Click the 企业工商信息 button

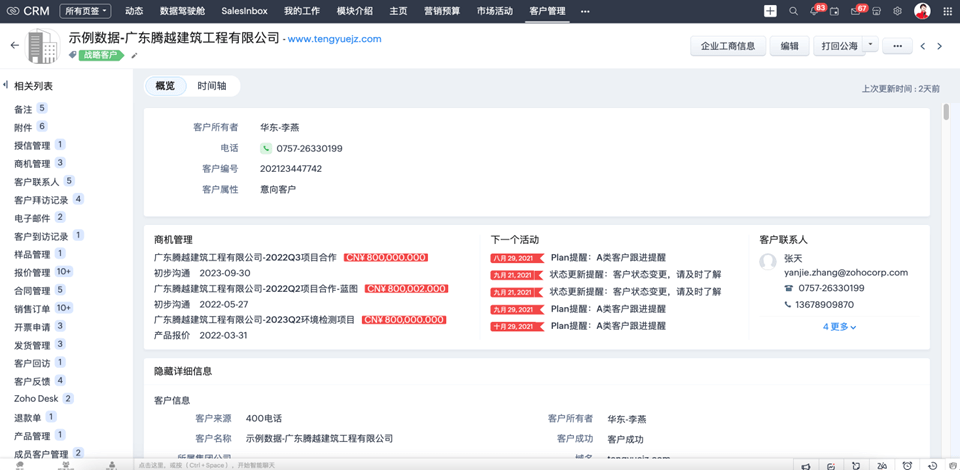tap(728, 46)
